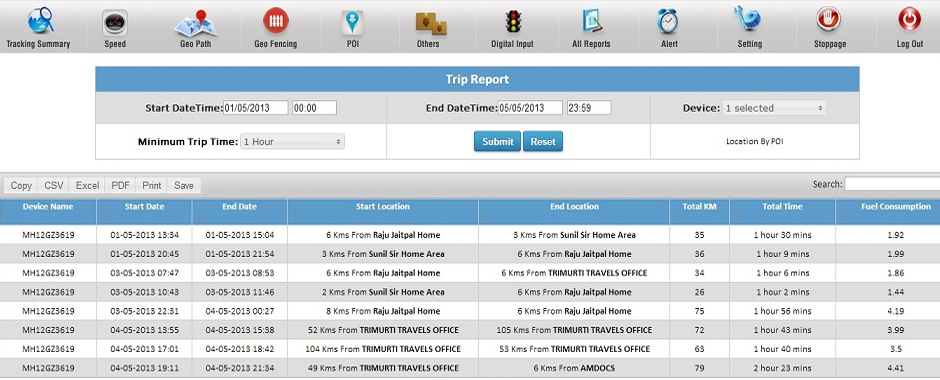The image size is (940, 380).
Task: Expand the Minimum Trip Time dropdown
Action: coord(293,142)
